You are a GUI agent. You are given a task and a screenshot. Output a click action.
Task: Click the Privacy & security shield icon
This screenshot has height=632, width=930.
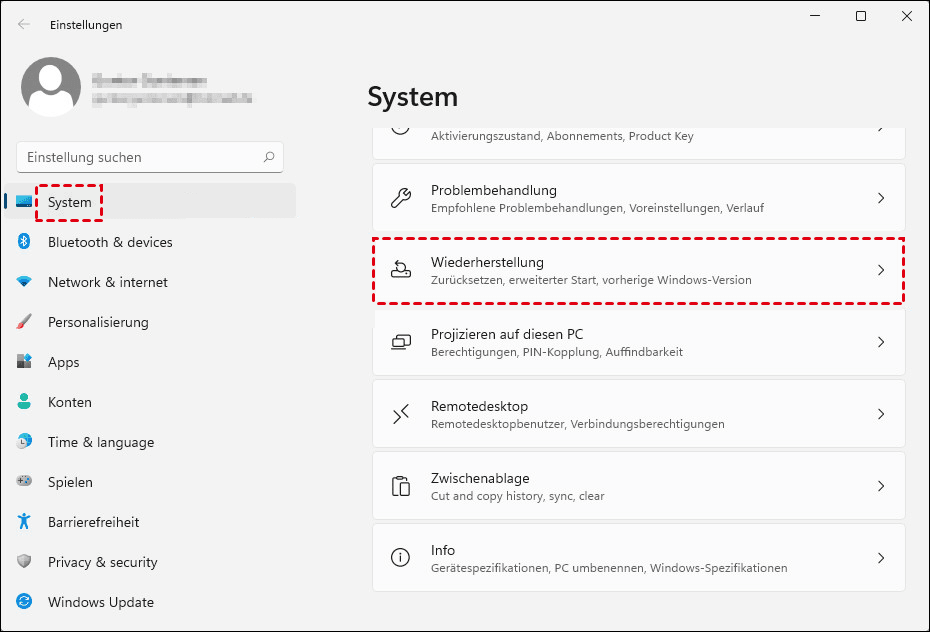[x=24, y=562]
